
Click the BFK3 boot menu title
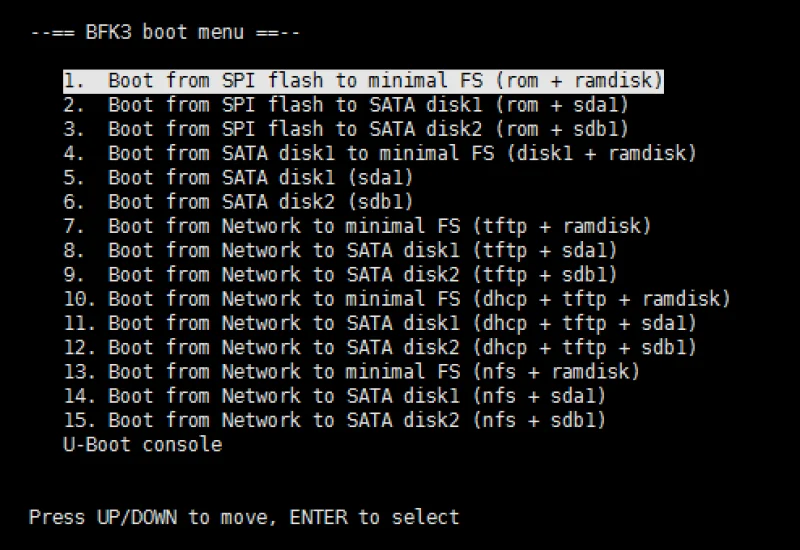[x=164, y=32]
